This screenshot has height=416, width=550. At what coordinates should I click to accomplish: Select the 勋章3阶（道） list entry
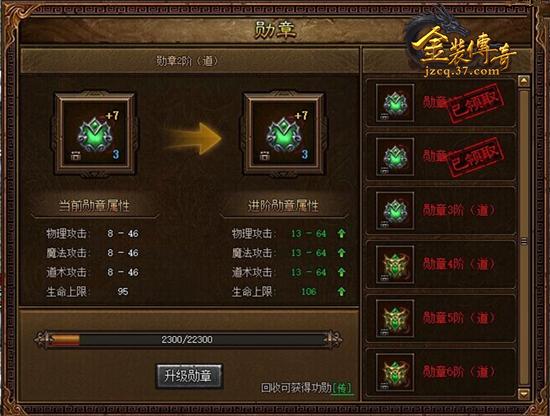click(441, 211)
